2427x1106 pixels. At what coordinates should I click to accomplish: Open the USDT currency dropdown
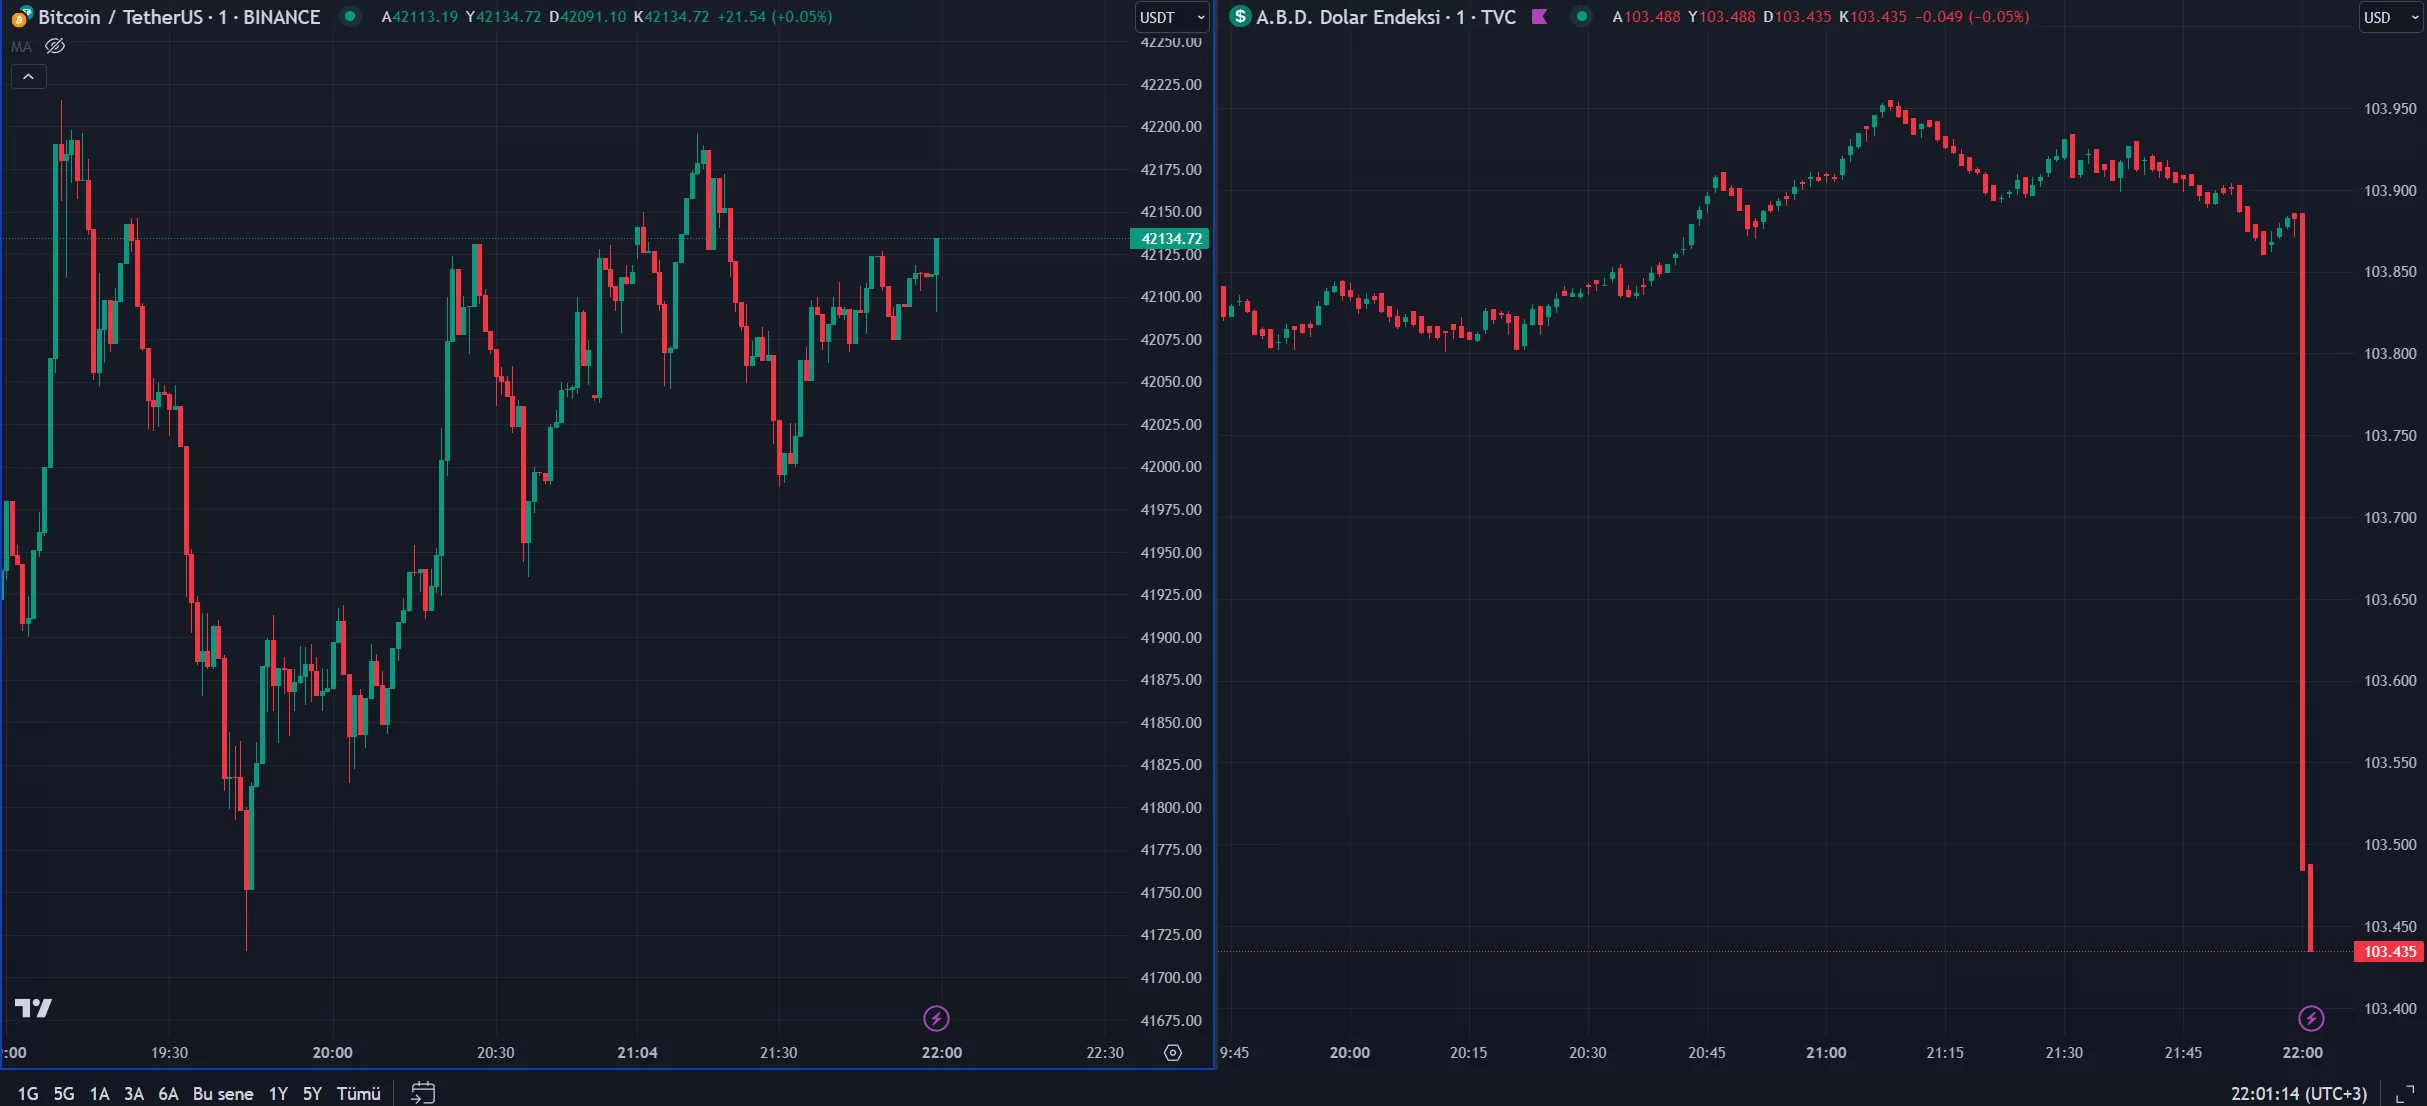click(x=1172, y=17)
